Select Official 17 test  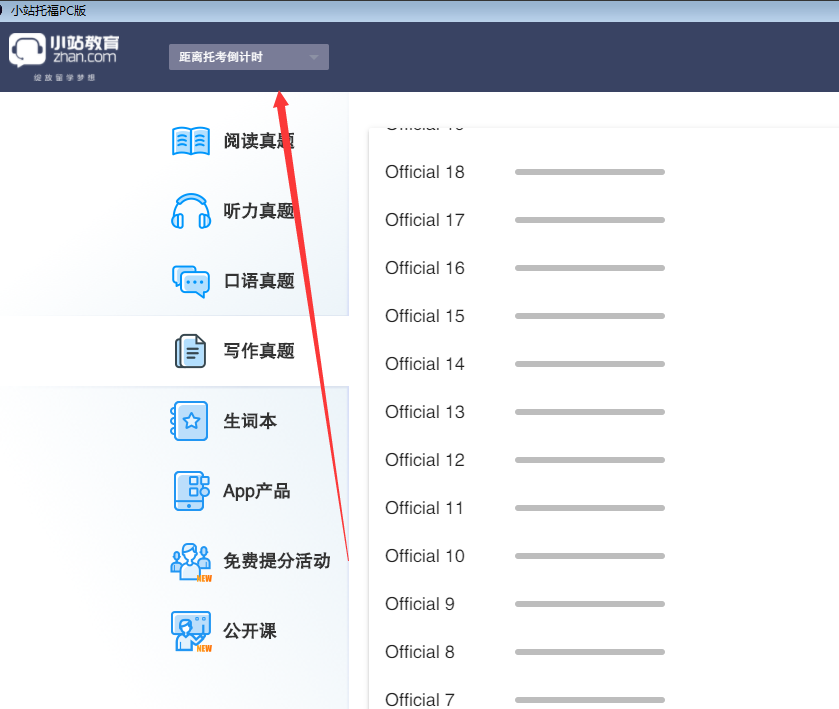(425, 220)
